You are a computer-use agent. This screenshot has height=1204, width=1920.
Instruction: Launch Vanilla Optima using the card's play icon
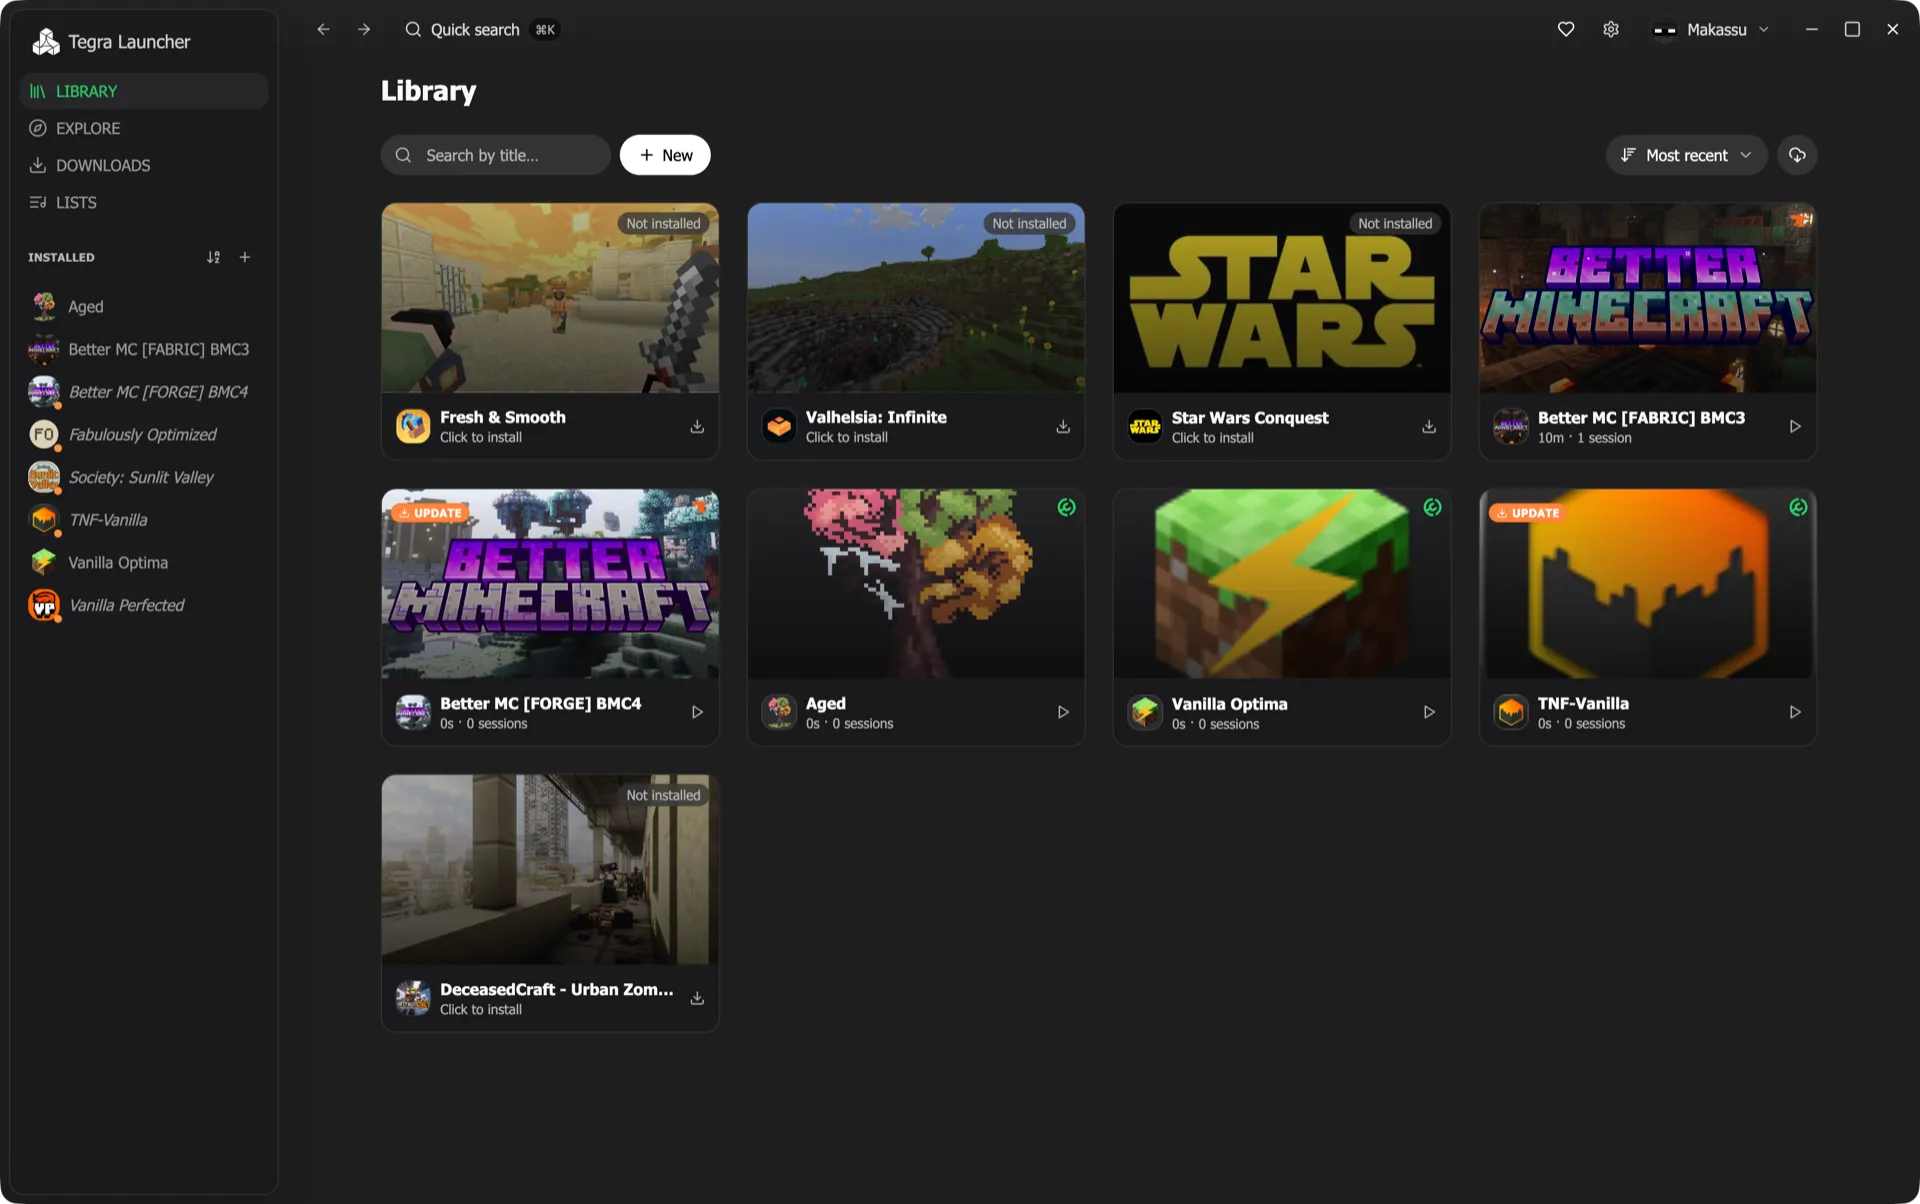[1429, 713]
